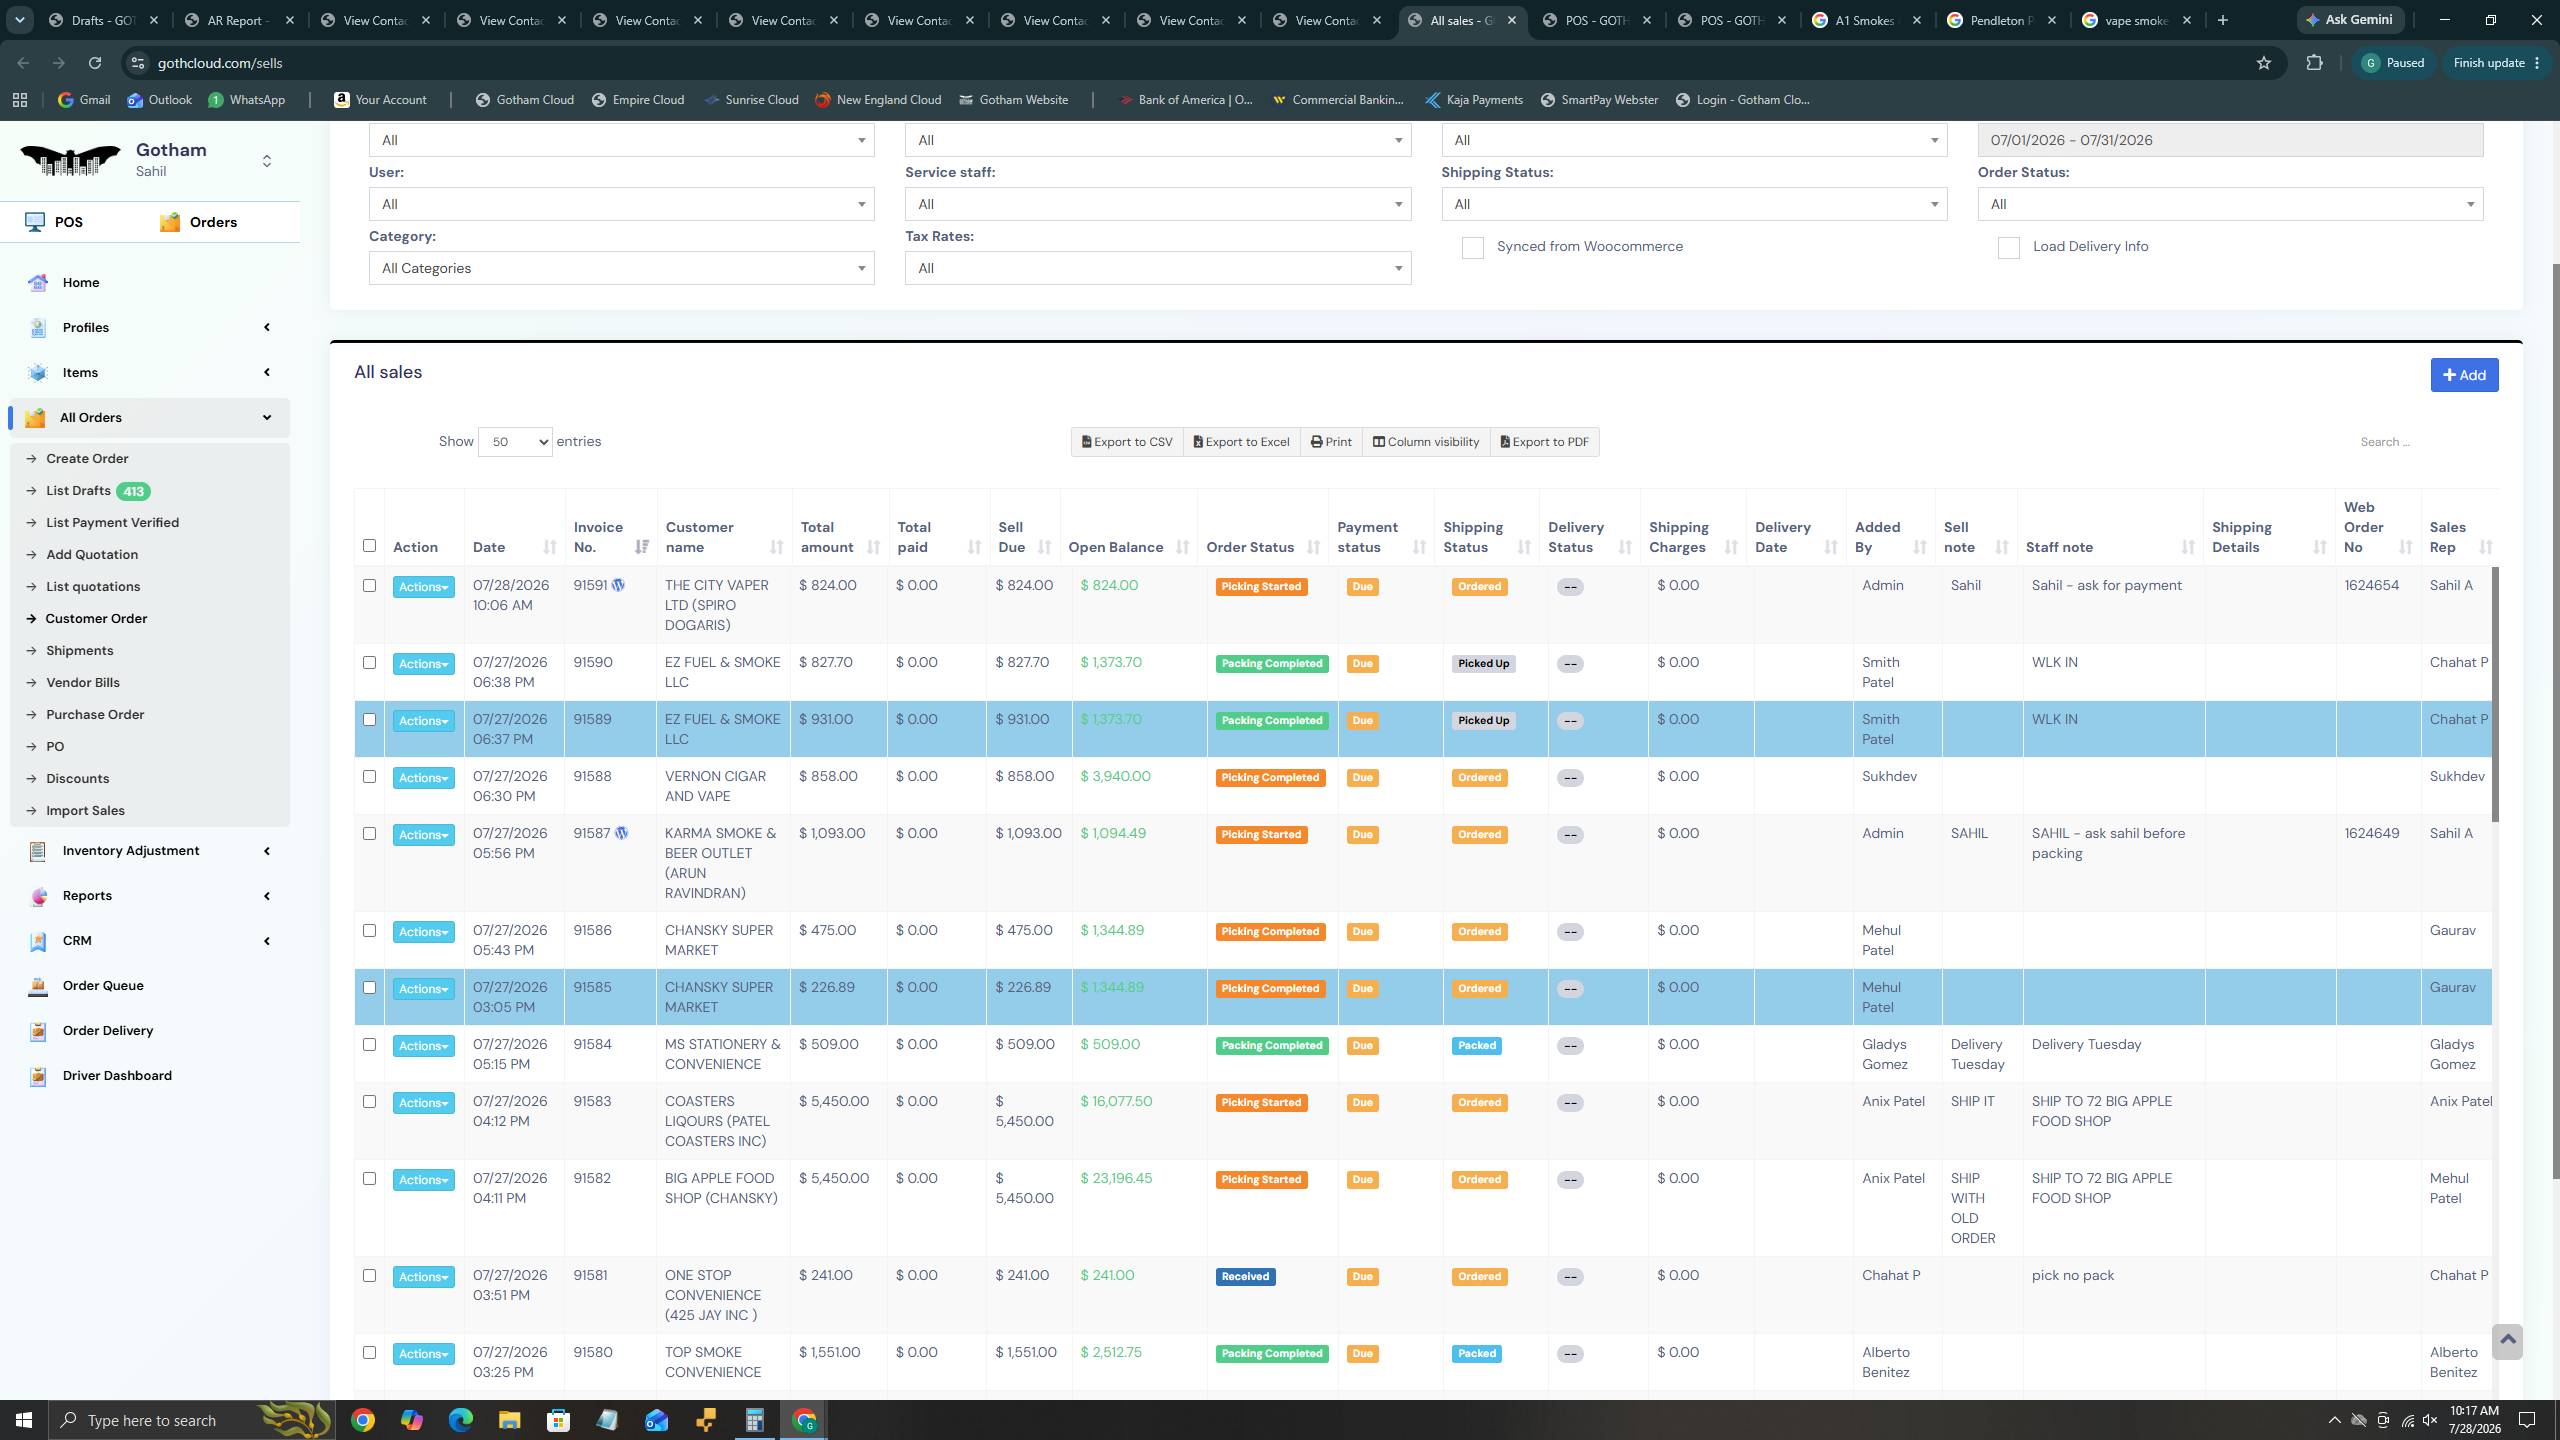Screen dimensions: 2560x1440
Task: Bookmark this page with the star icon
Action: click(x=2264, y=63)
